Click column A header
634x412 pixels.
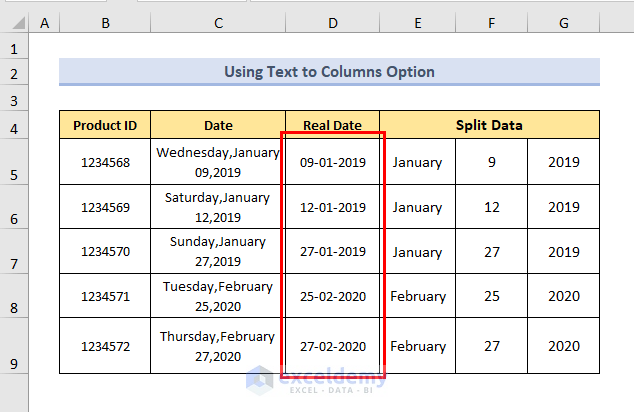coord(45,22)
